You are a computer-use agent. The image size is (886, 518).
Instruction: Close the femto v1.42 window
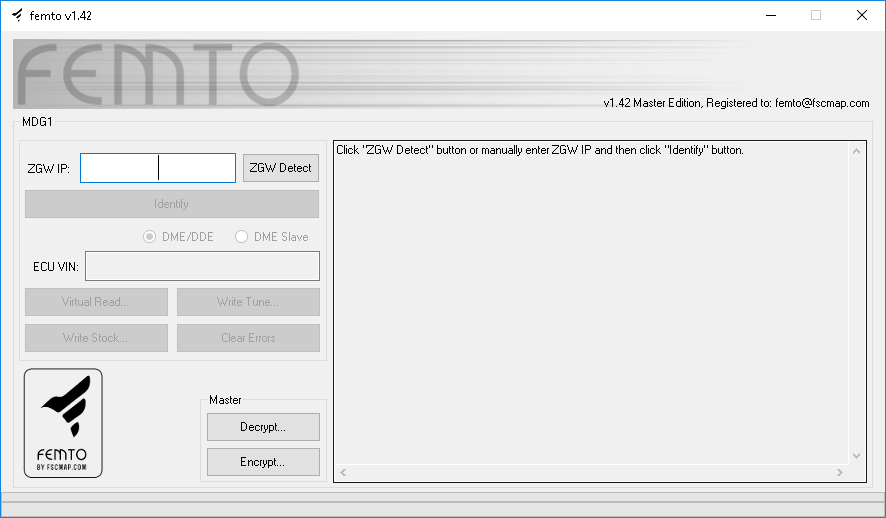[x=861, y=15]
